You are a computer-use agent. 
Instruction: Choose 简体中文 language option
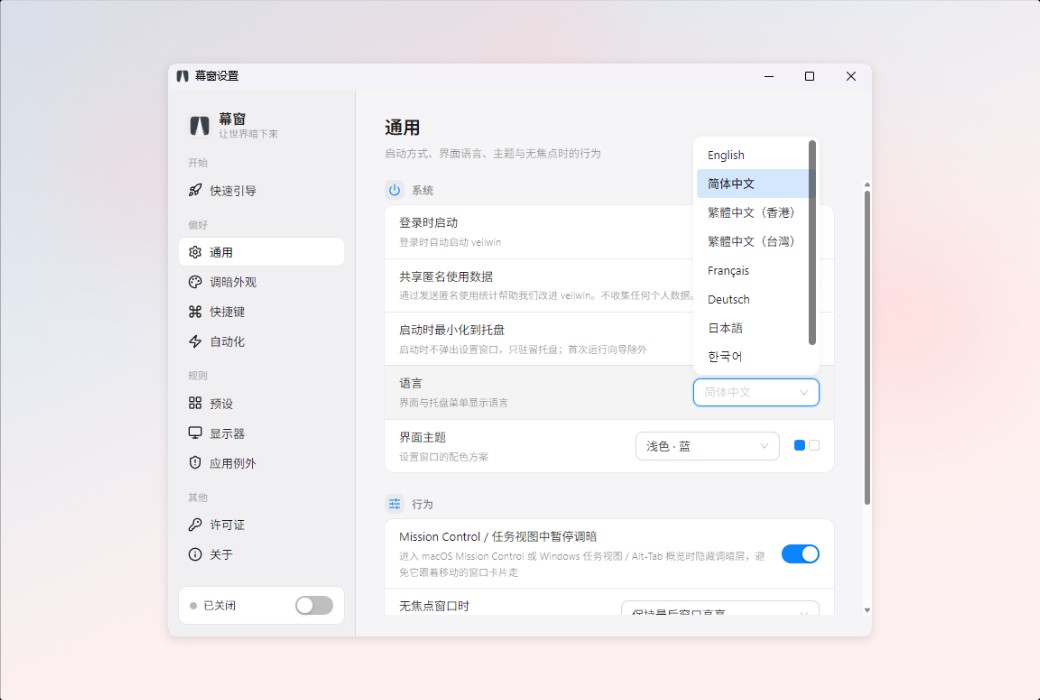click(x=753, y=184)
